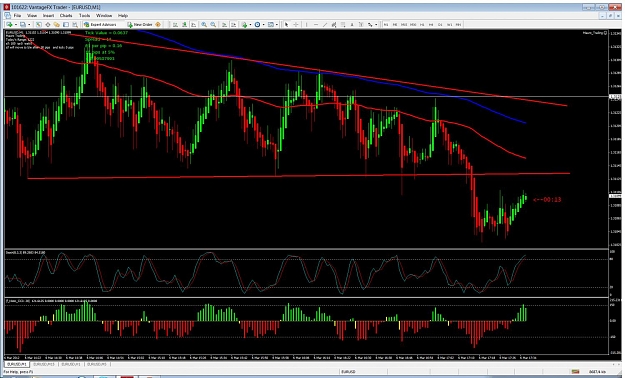
Task: Zoom in on the chart
Action: [x=204, y=24]
